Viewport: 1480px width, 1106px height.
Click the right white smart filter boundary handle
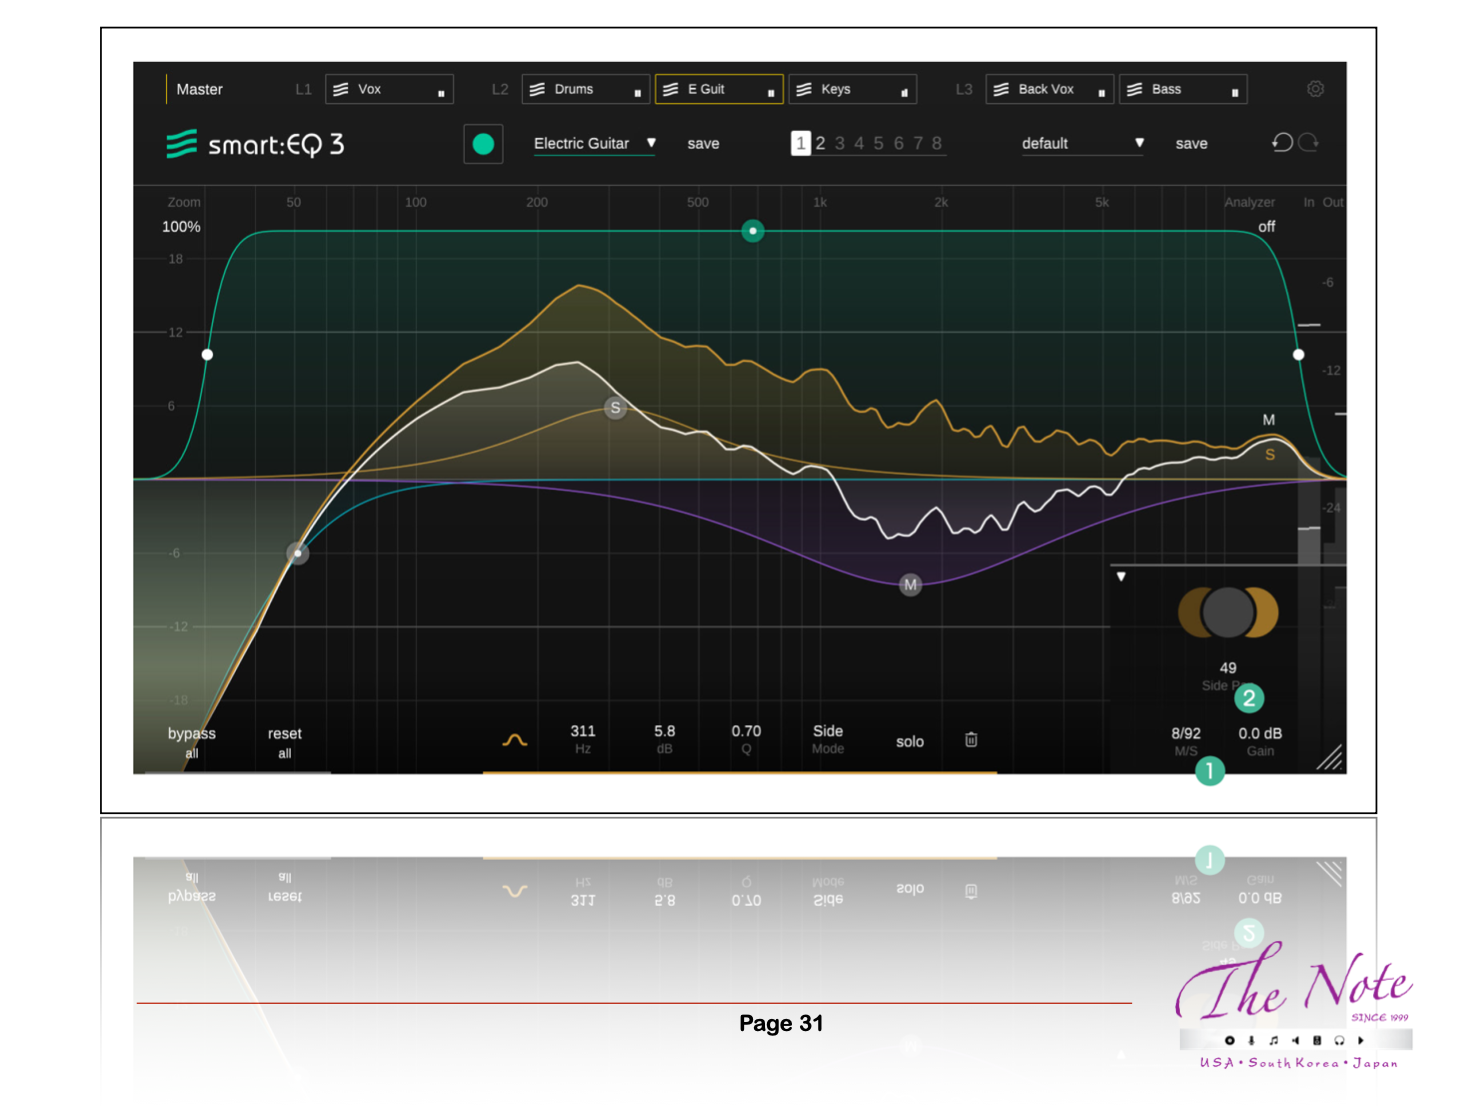pyautogui.click(x=1298, y=354)
